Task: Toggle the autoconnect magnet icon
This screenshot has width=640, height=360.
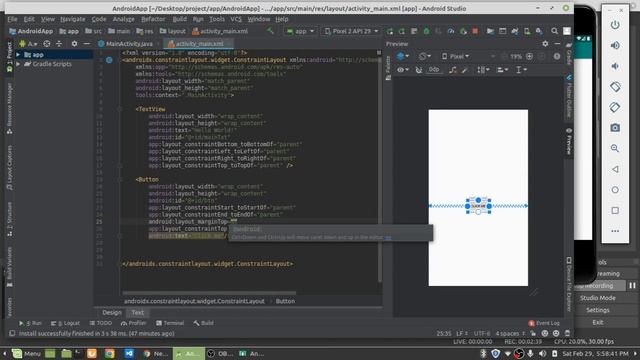Action: [x=419, y=70]
